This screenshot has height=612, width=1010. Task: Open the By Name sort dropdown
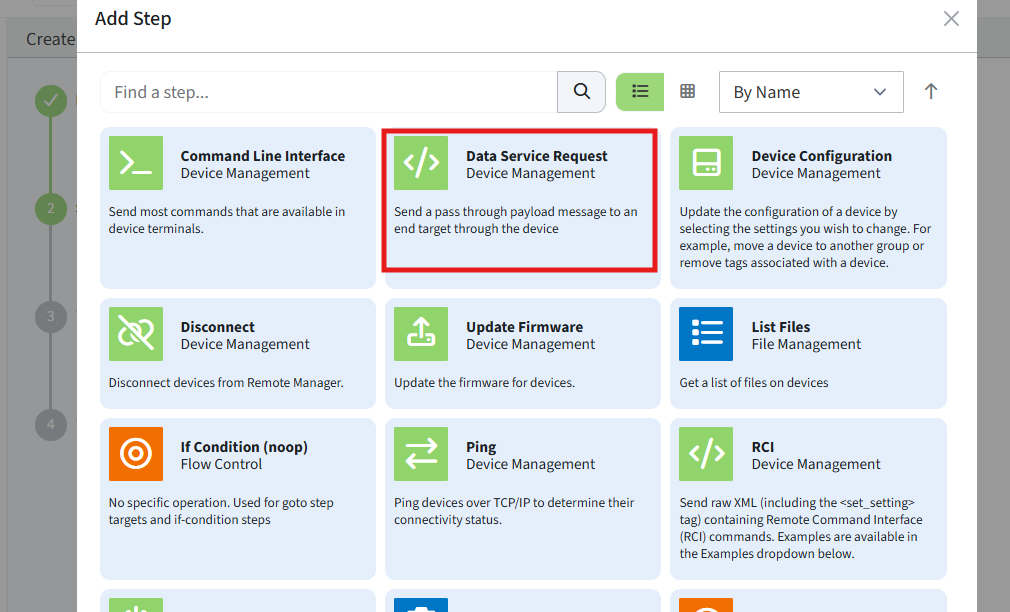(810, 92)
